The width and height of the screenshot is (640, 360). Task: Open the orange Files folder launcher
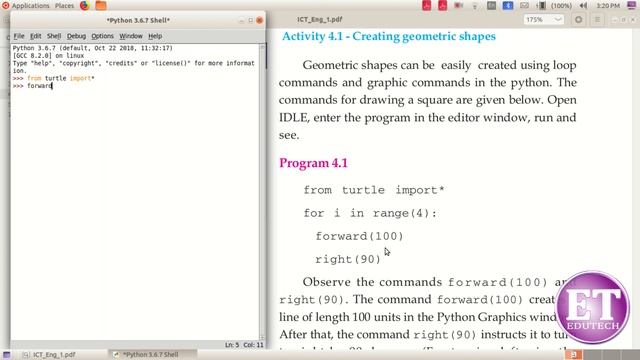pos(101,6)
